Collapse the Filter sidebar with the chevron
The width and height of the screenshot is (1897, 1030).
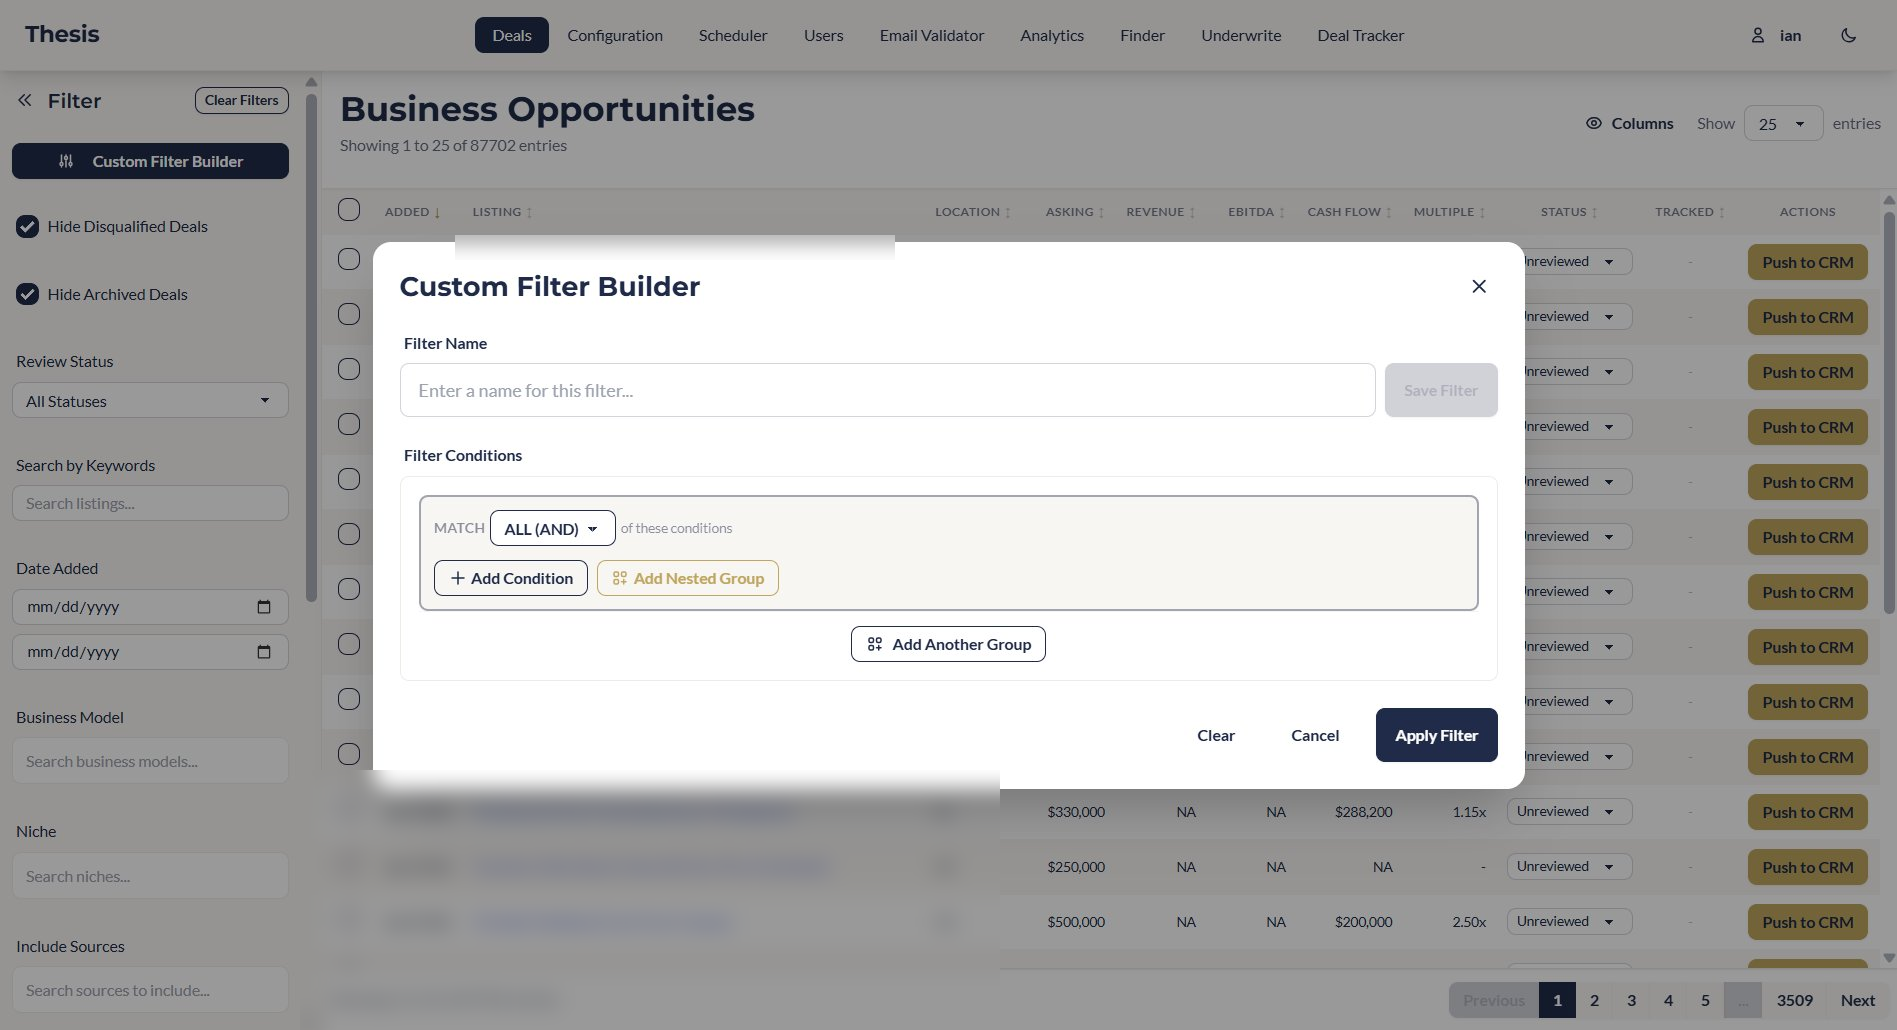point(22,100)
